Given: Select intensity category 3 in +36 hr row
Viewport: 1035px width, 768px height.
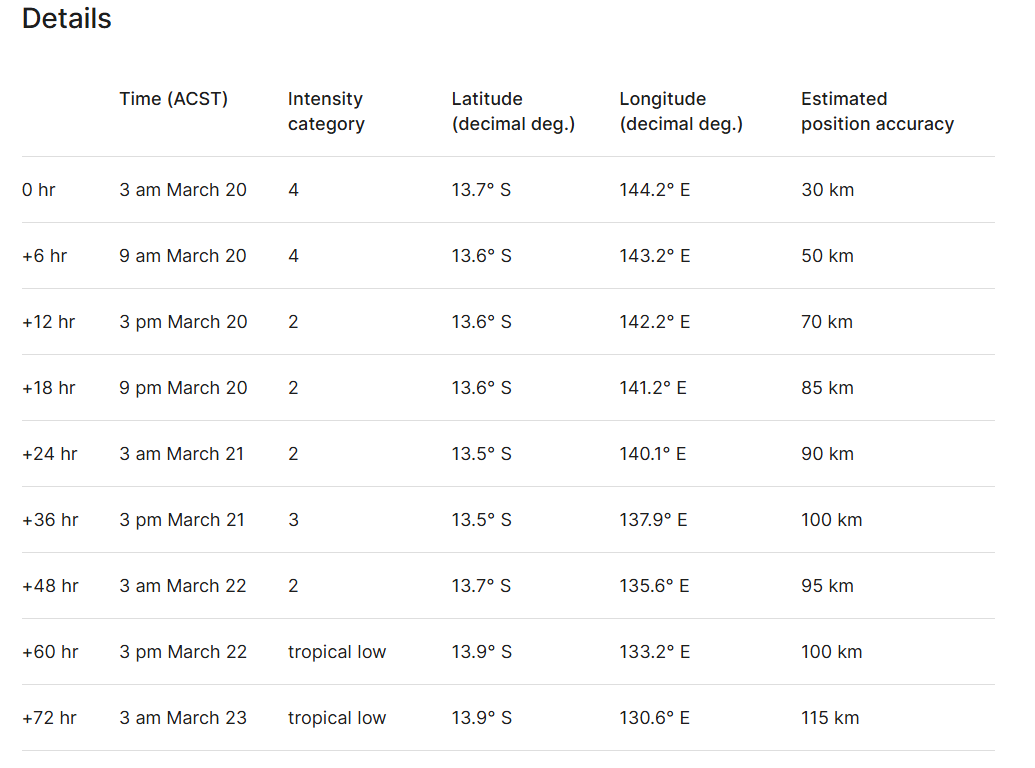Looking at the screenshot, I should pyautogui.click(x=293, y=520).
